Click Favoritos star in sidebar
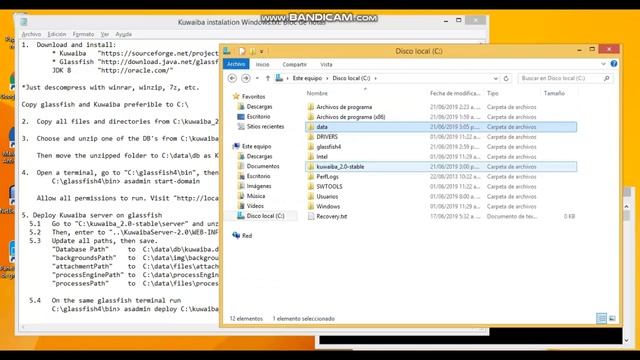The height and width of the screenshot is (360, 640). coord(236,96)
